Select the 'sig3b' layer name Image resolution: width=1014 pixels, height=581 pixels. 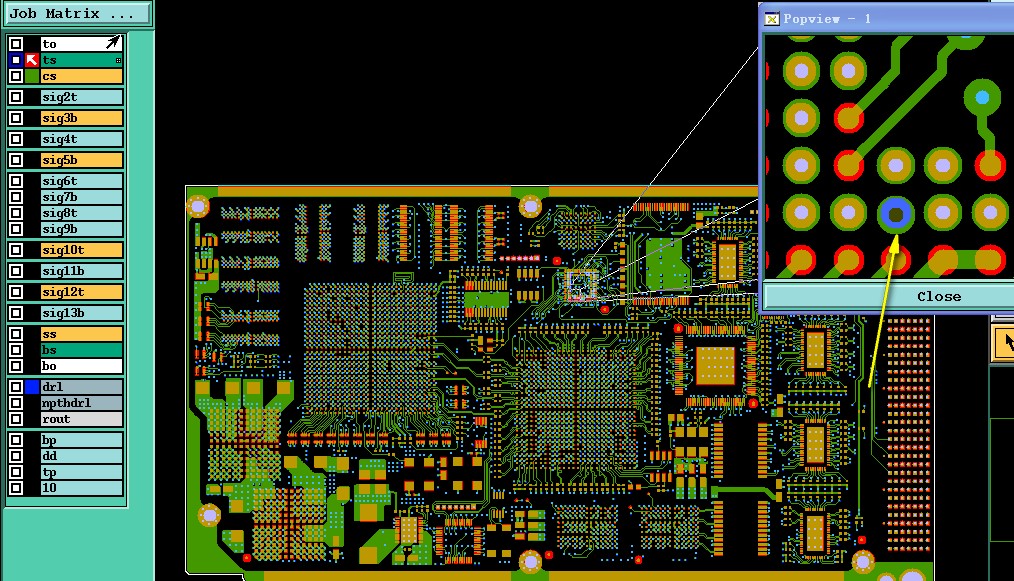click(81, 118)
